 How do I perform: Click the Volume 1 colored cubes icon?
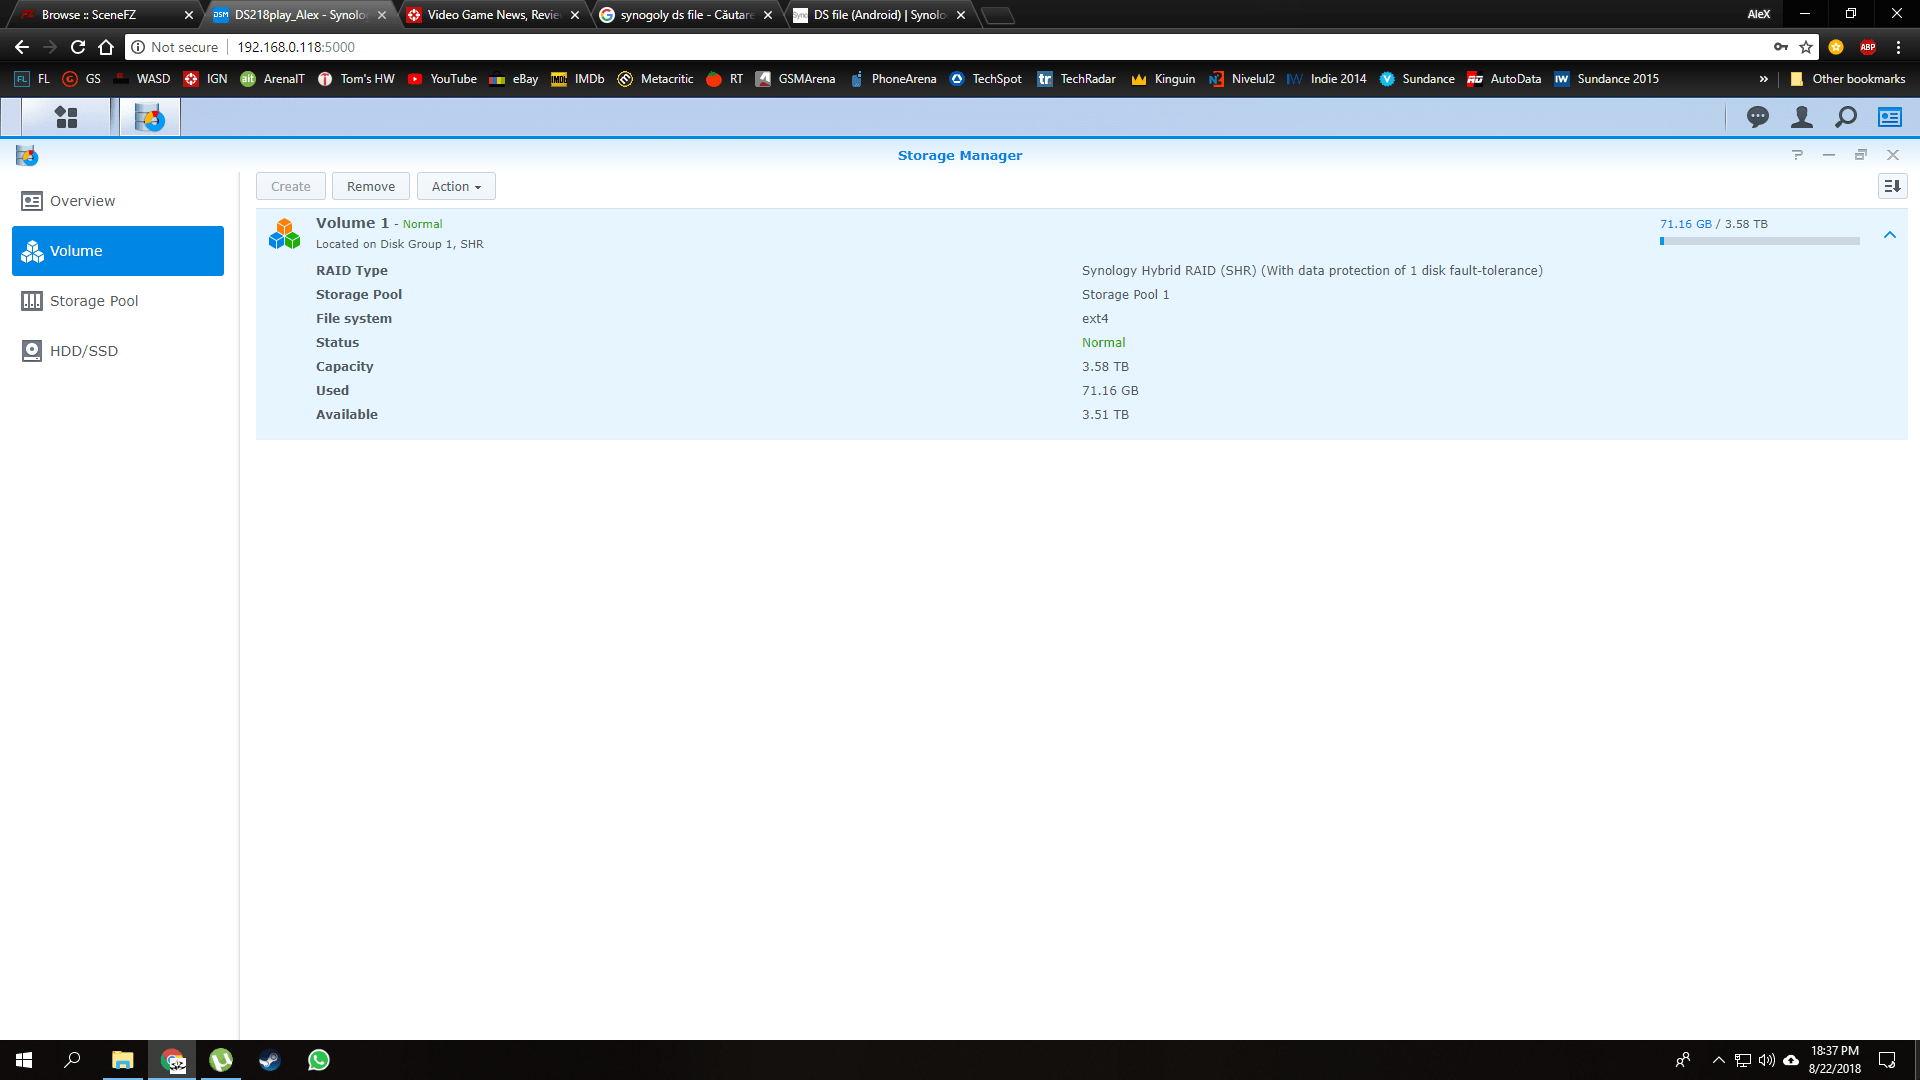(x=284, y=234)
